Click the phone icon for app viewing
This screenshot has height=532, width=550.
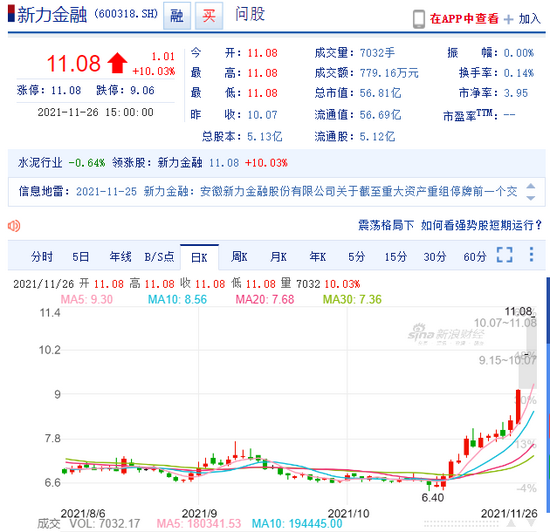point(418,19)
